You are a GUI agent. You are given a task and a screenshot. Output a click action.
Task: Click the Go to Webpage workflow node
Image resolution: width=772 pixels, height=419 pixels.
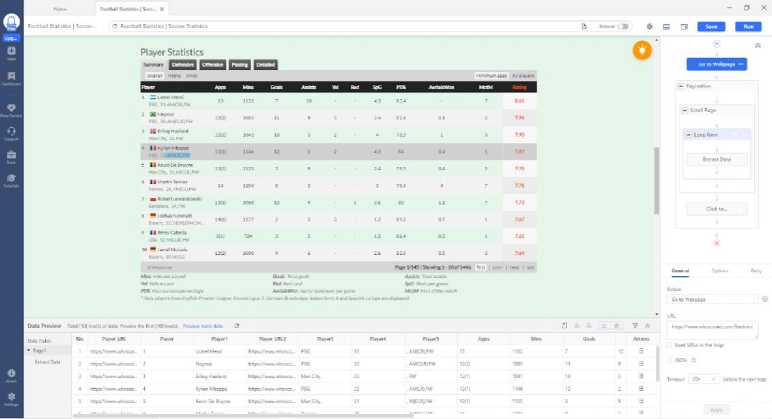tap(716, 64)
